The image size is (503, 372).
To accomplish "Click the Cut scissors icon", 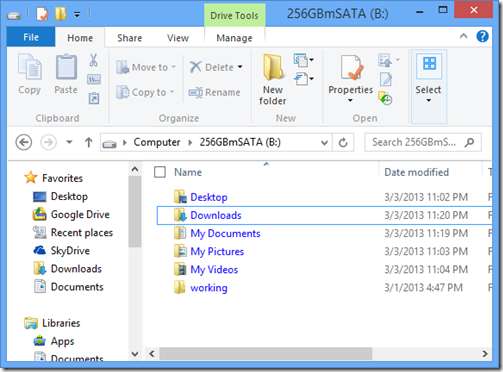I will coord(94,60).
